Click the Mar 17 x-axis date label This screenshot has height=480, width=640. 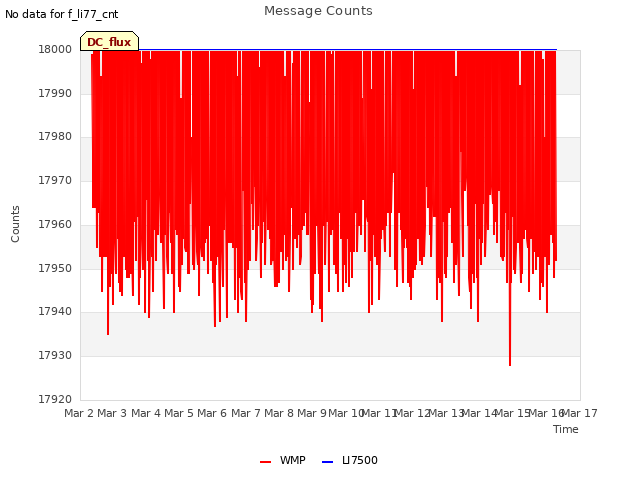pyautogui.click(x=580, y=413)
